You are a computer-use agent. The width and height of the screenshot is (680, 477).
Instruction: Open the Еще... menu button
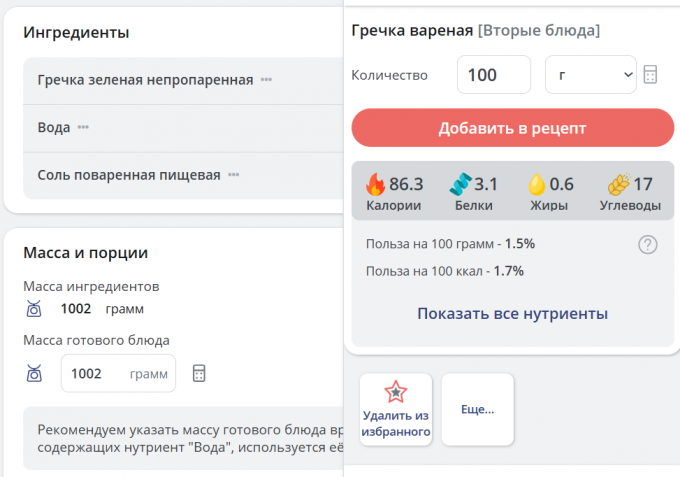477,409
